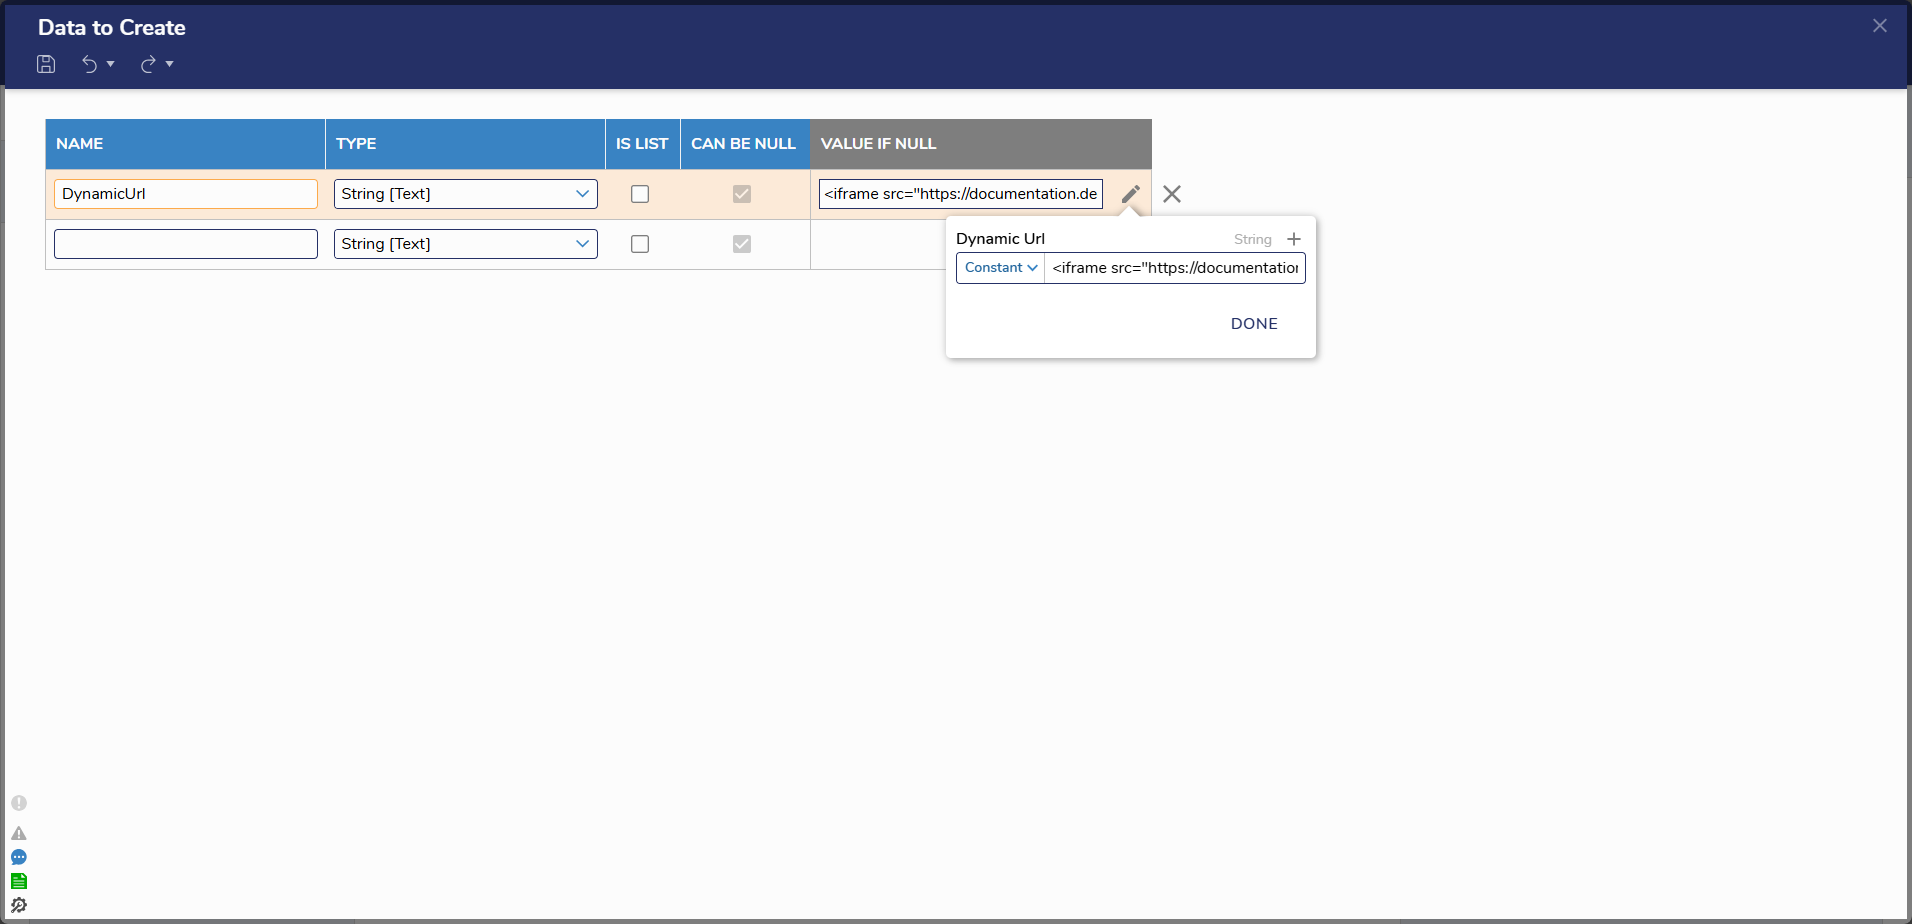Delete the DynamicUrl row with X icon
The height and width of the screenshot is (924, 1912).
pos(1172,194)
